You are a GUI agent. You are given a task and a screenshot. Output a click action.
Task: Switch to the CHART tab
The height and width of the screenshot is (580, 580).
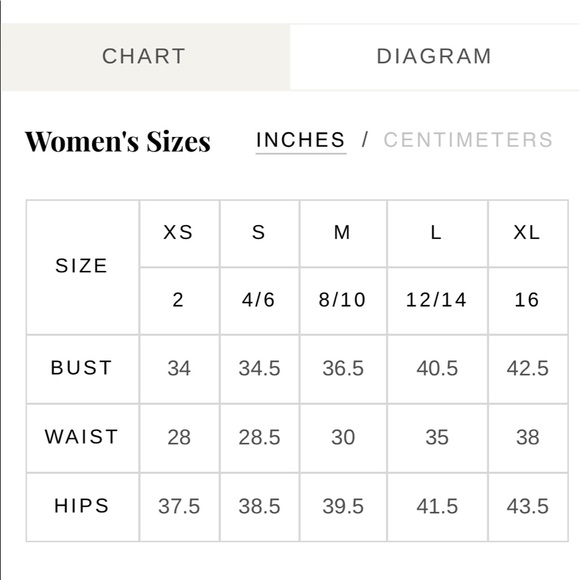(146, 57)
